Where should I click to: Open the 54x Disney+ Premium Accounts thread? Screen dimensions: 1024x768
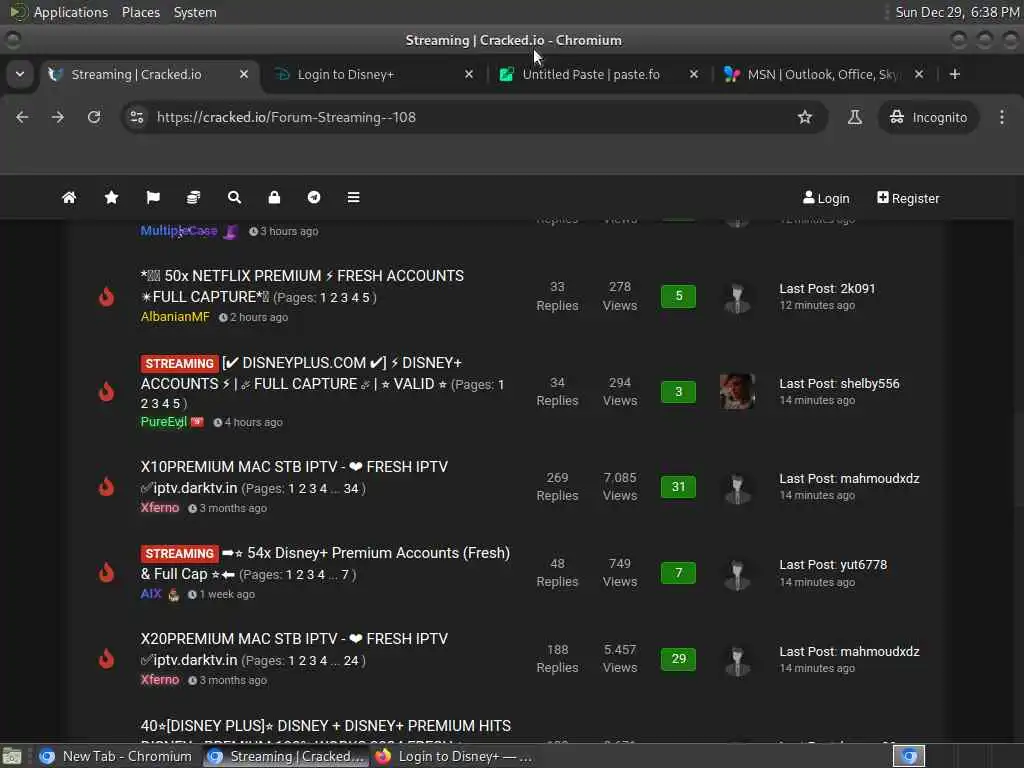(325, 563)
